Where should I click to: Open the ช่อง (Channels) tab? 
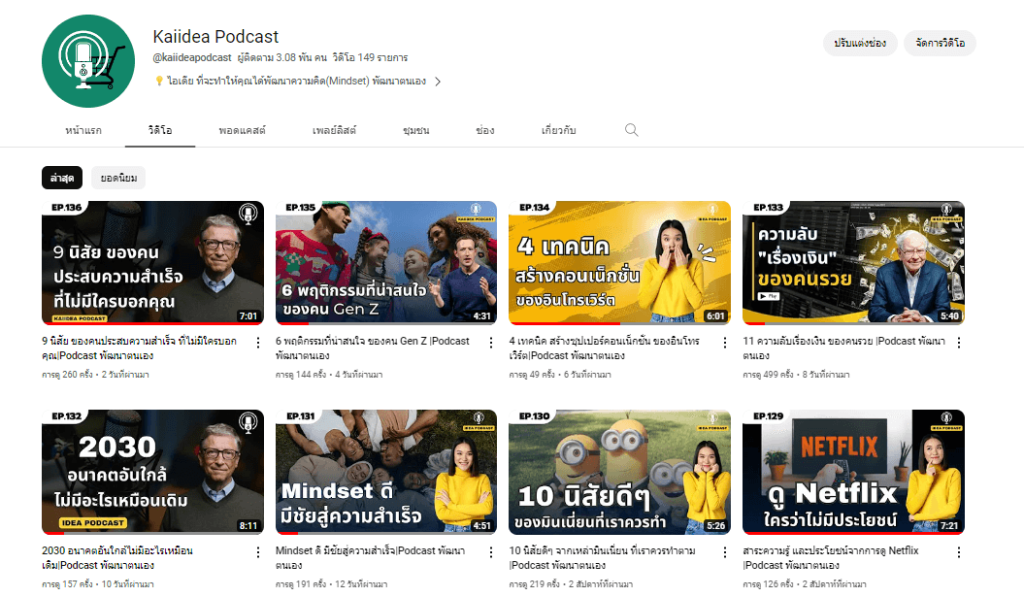pyautogui.click(x=485, y=131)
